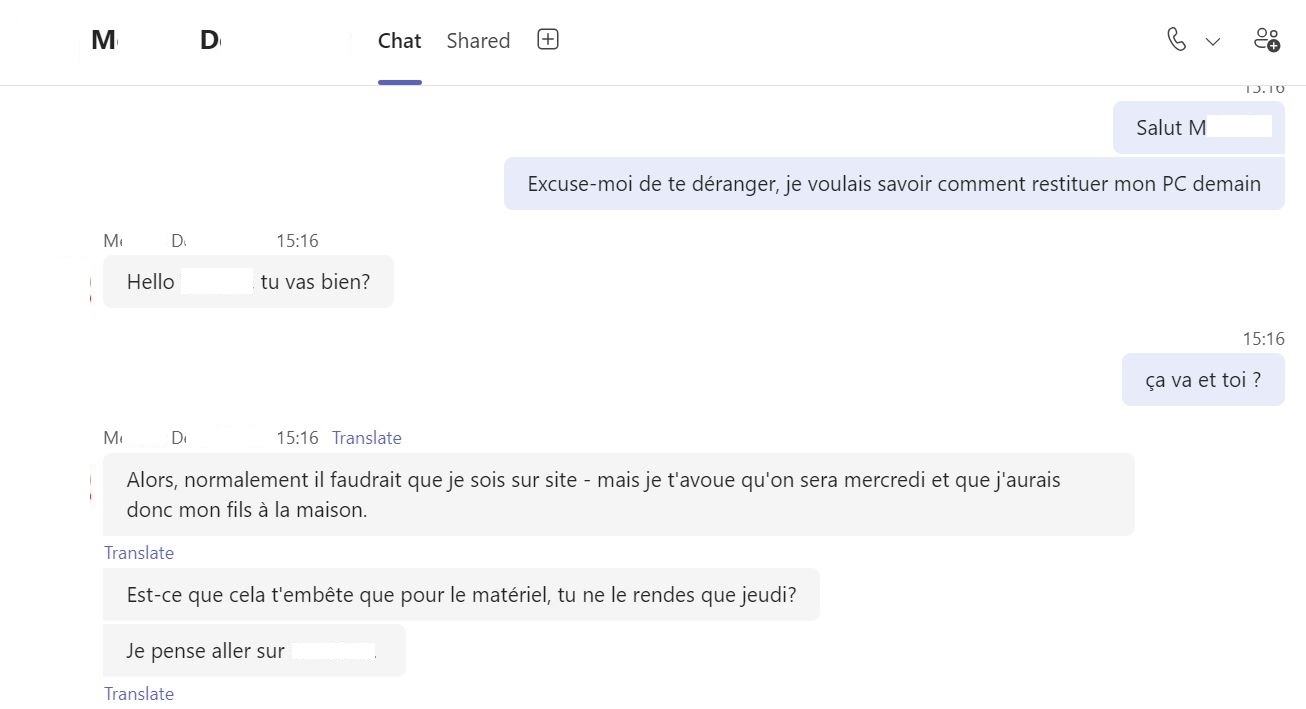Start an audio call using phone icon
The width and height of the screenshot is (1306, 709).
(1177, 40)
